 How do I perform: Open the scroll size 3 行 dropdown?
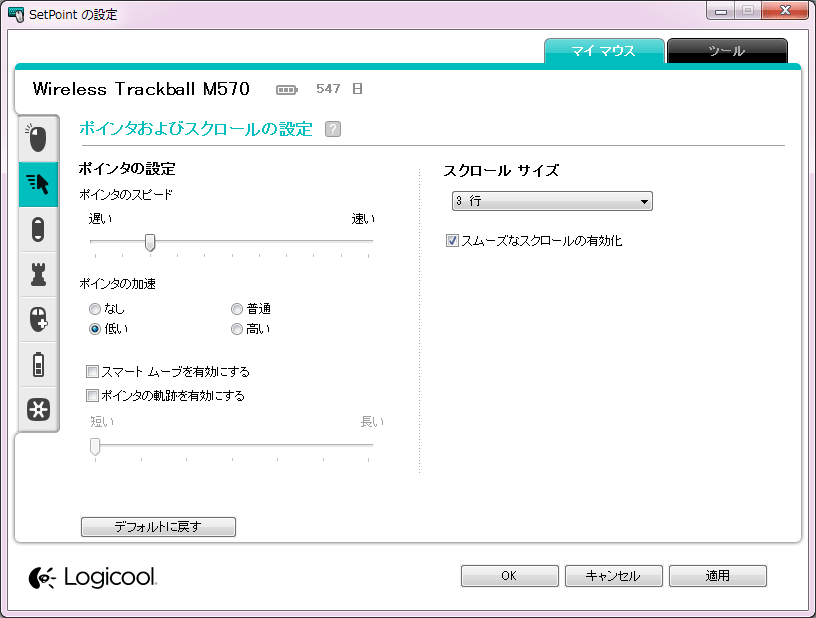point(552,201)
